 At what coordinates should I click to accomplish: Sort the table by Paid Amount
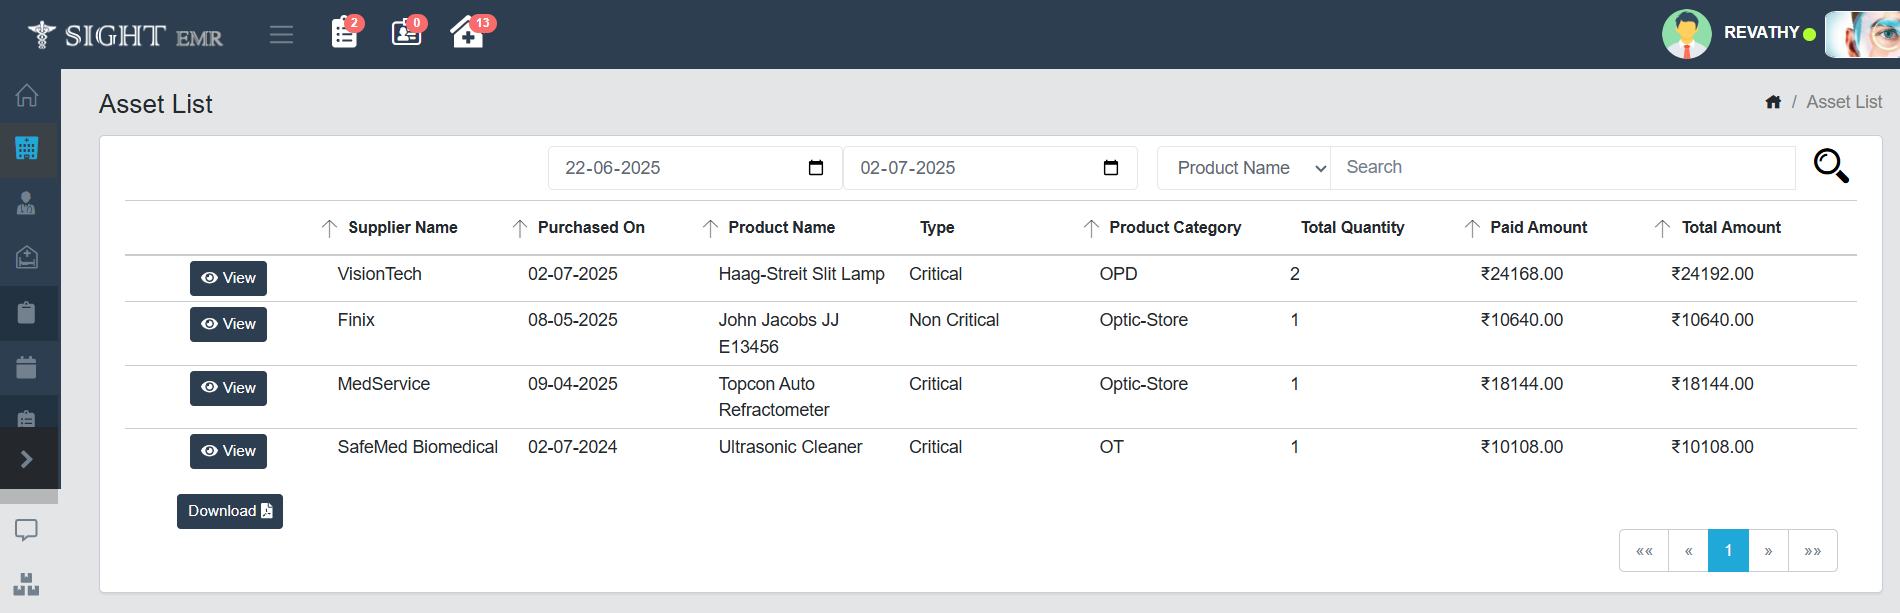[x=1472, y=228]
